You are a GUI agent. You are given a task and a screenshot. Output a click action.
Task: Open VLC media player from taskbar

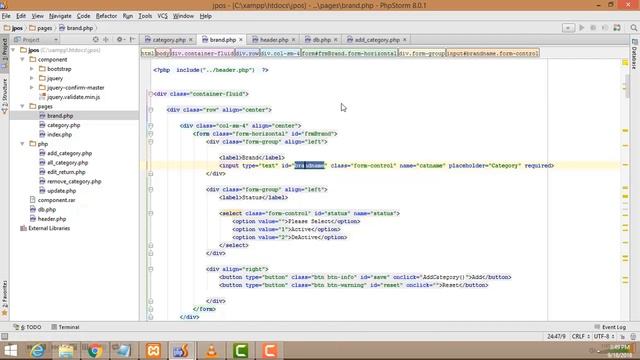click(211, 351)
